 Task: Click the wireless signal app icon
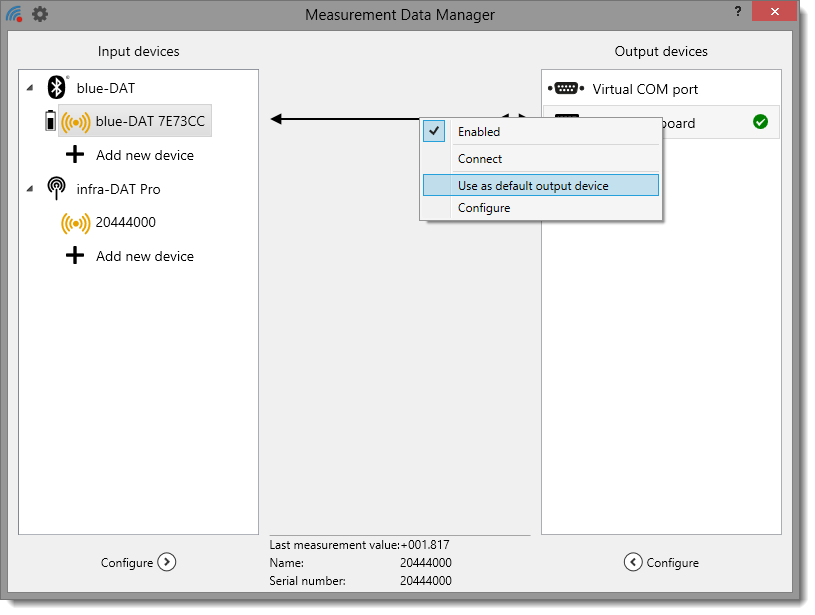coord(14,14)
